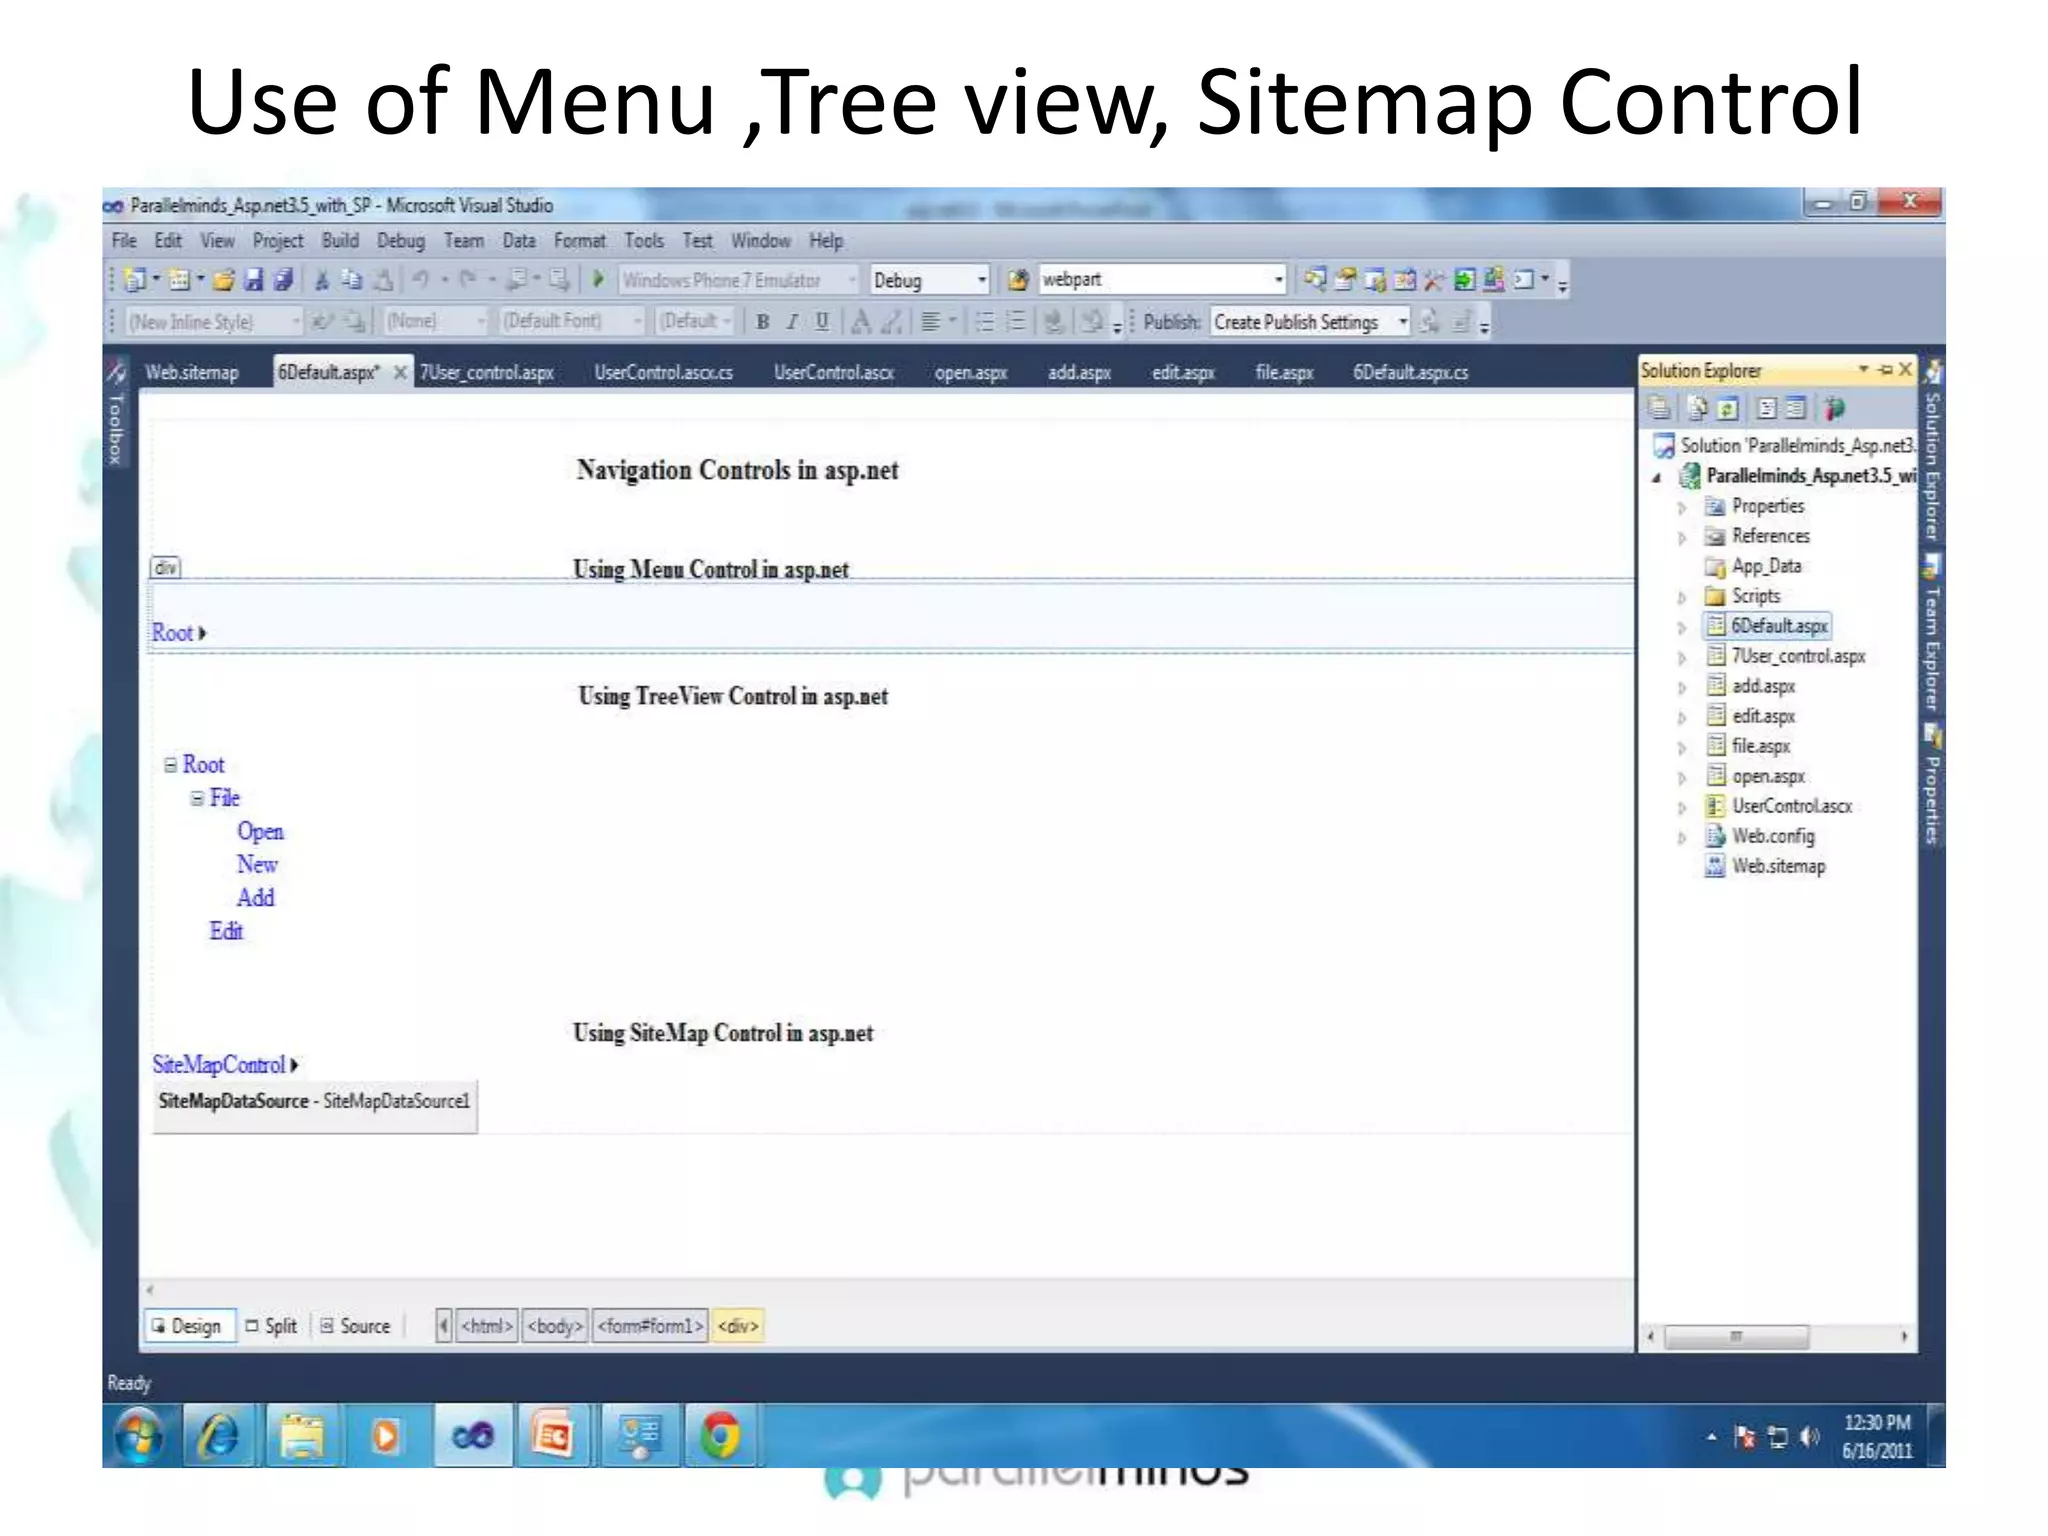The height and width of the screenshot is (1536, 2048).
Task: Select the <form#form1> breadcrumb tag
Action: tap(650, 1326)
